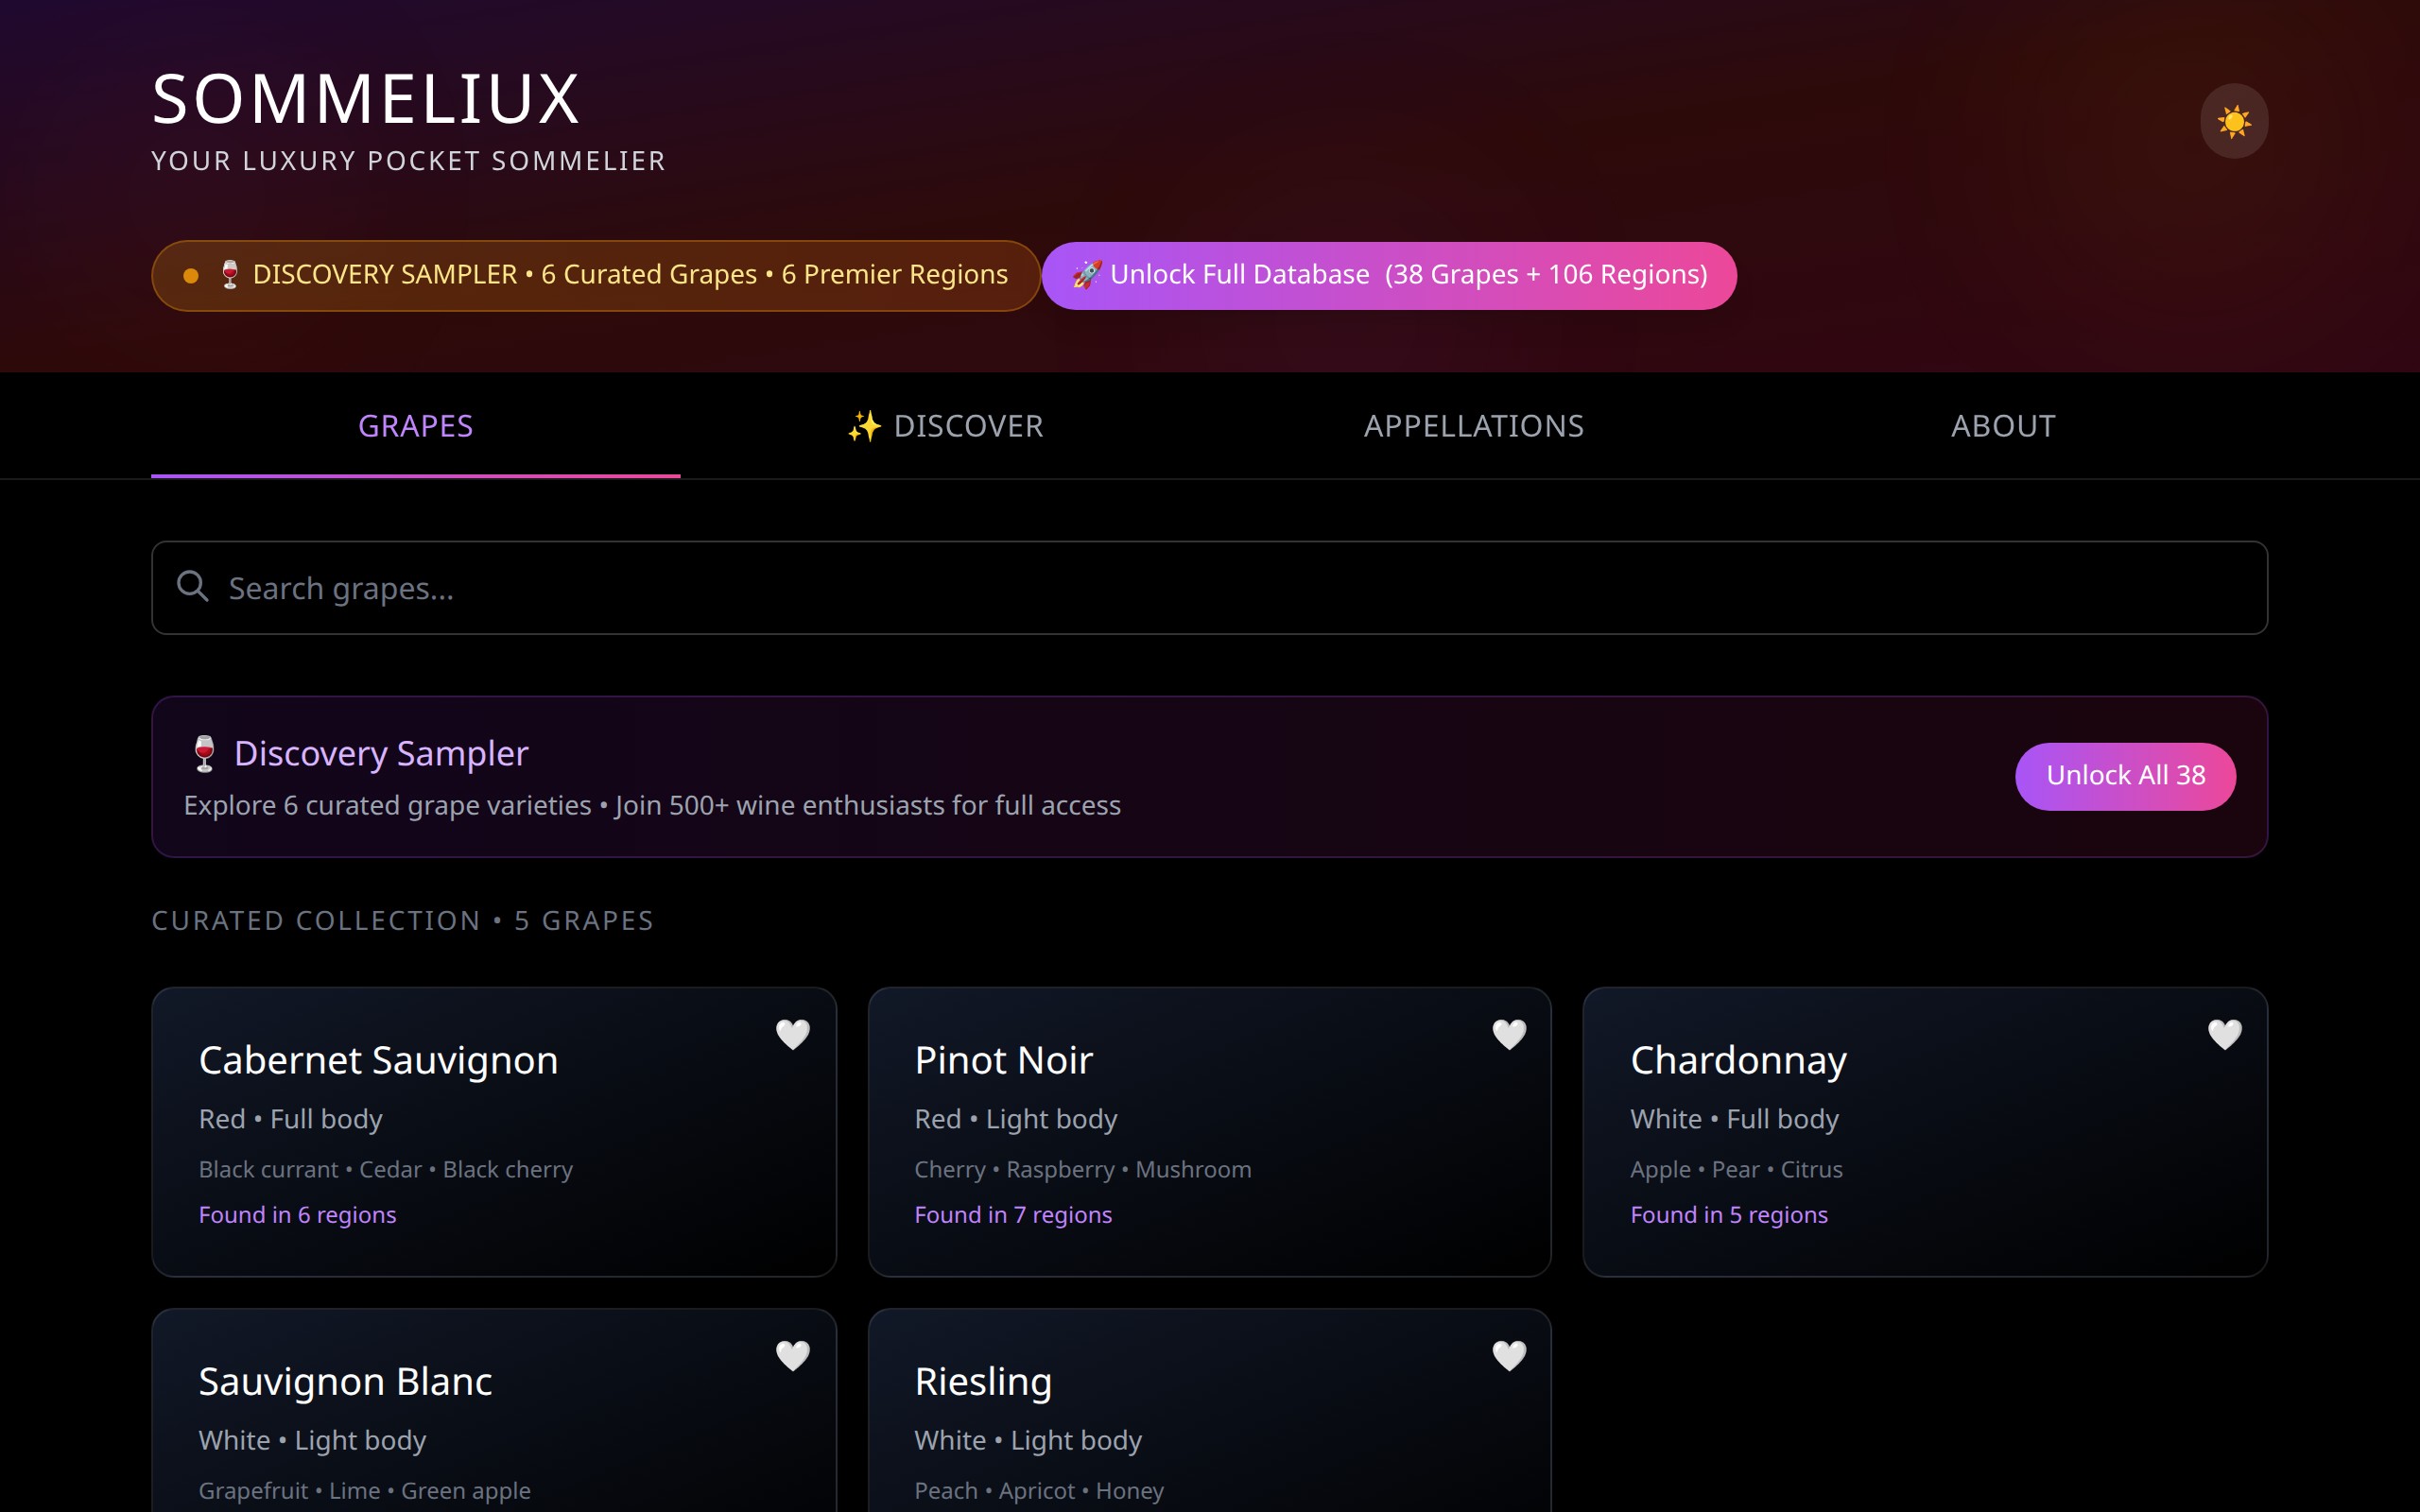Image resolution: width=2420 pixels, height=1512 pixels.
Task: Switch to the Grapes tab
Action: pyautogui.click(x=416, y=426)
